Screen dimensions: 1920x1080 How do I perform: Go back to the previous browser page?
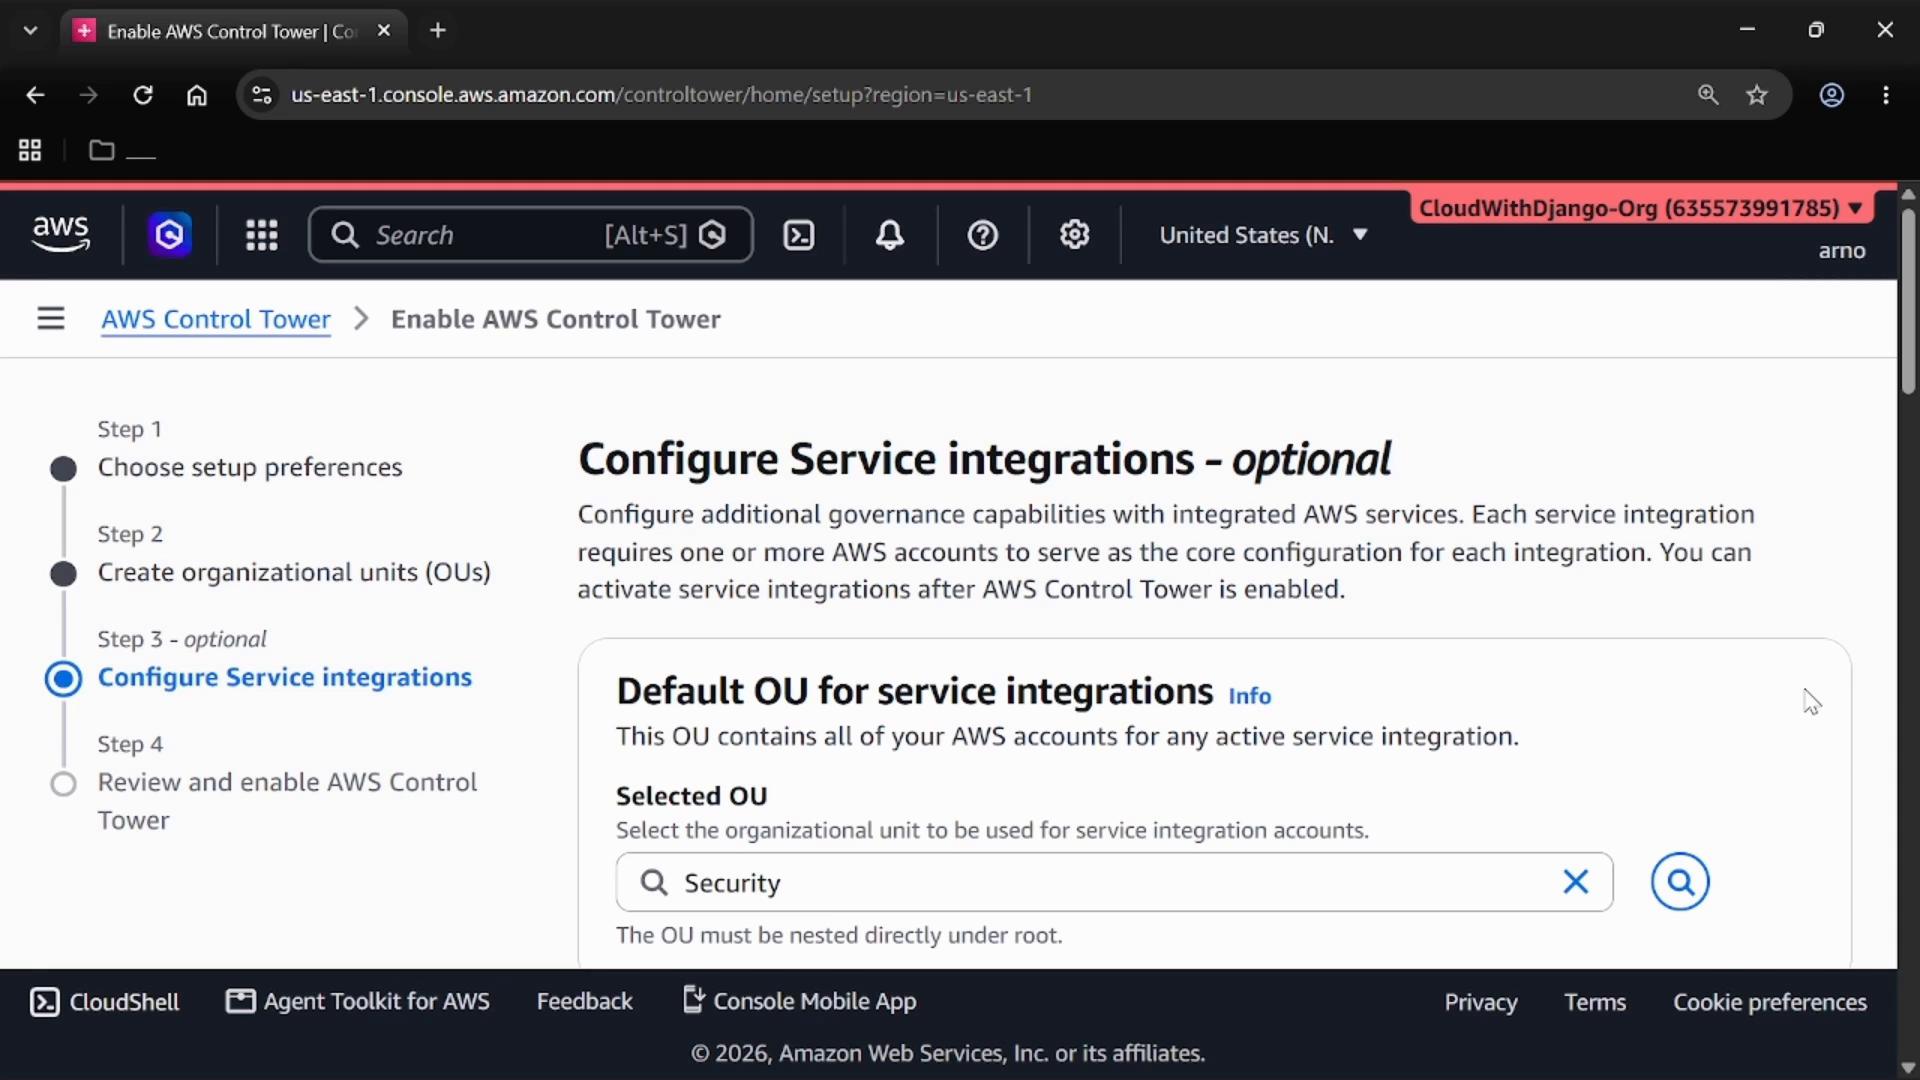pos(35,95)
